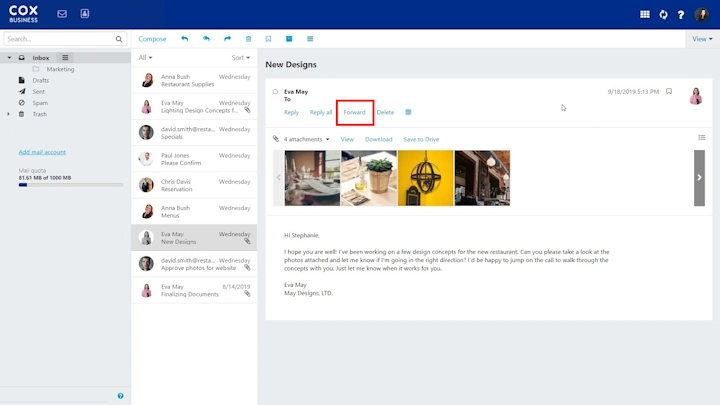Open the Sent folder
720x405 pixels.
tap(39, 91)
